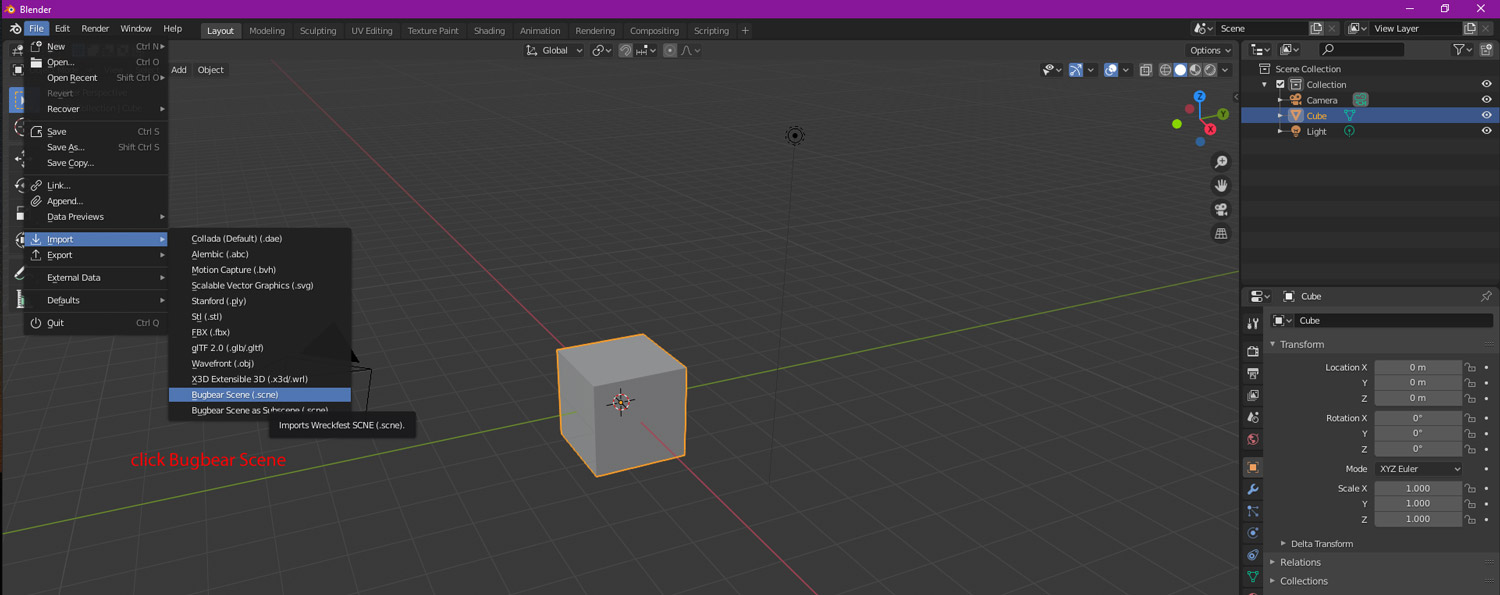Viewport: 1500px width, 595px height.
Task: Select wireframe viewport shading
Action: [1166, 70]
